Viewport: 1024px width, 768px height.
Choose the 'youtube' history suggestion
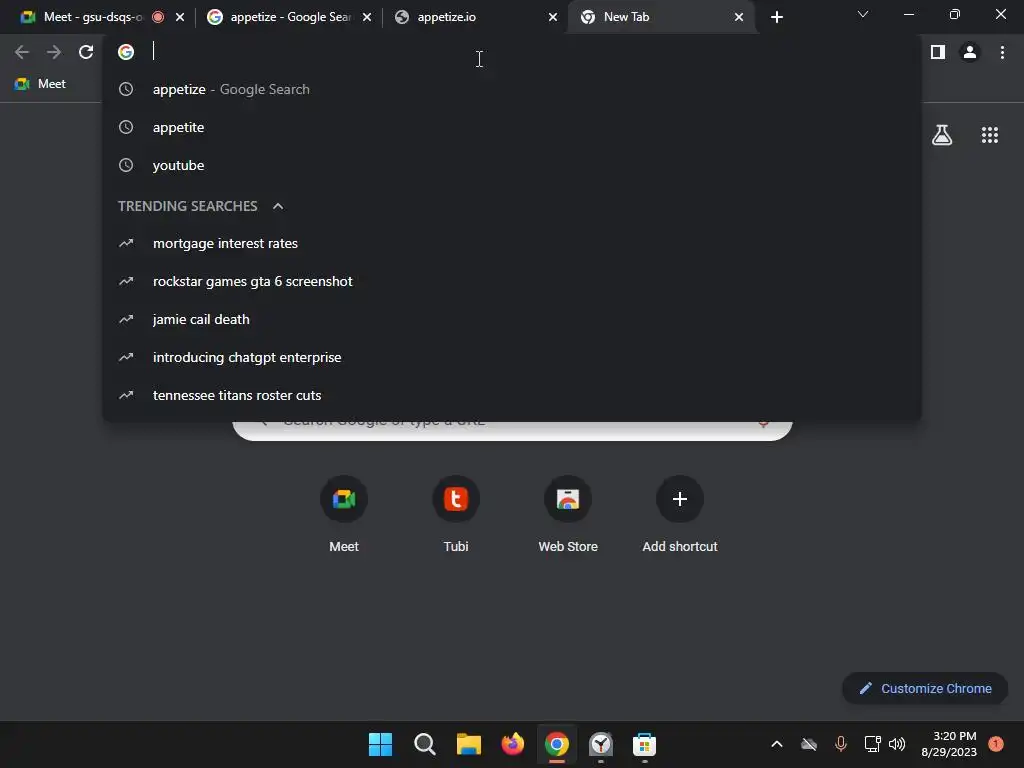click(511, 165)
